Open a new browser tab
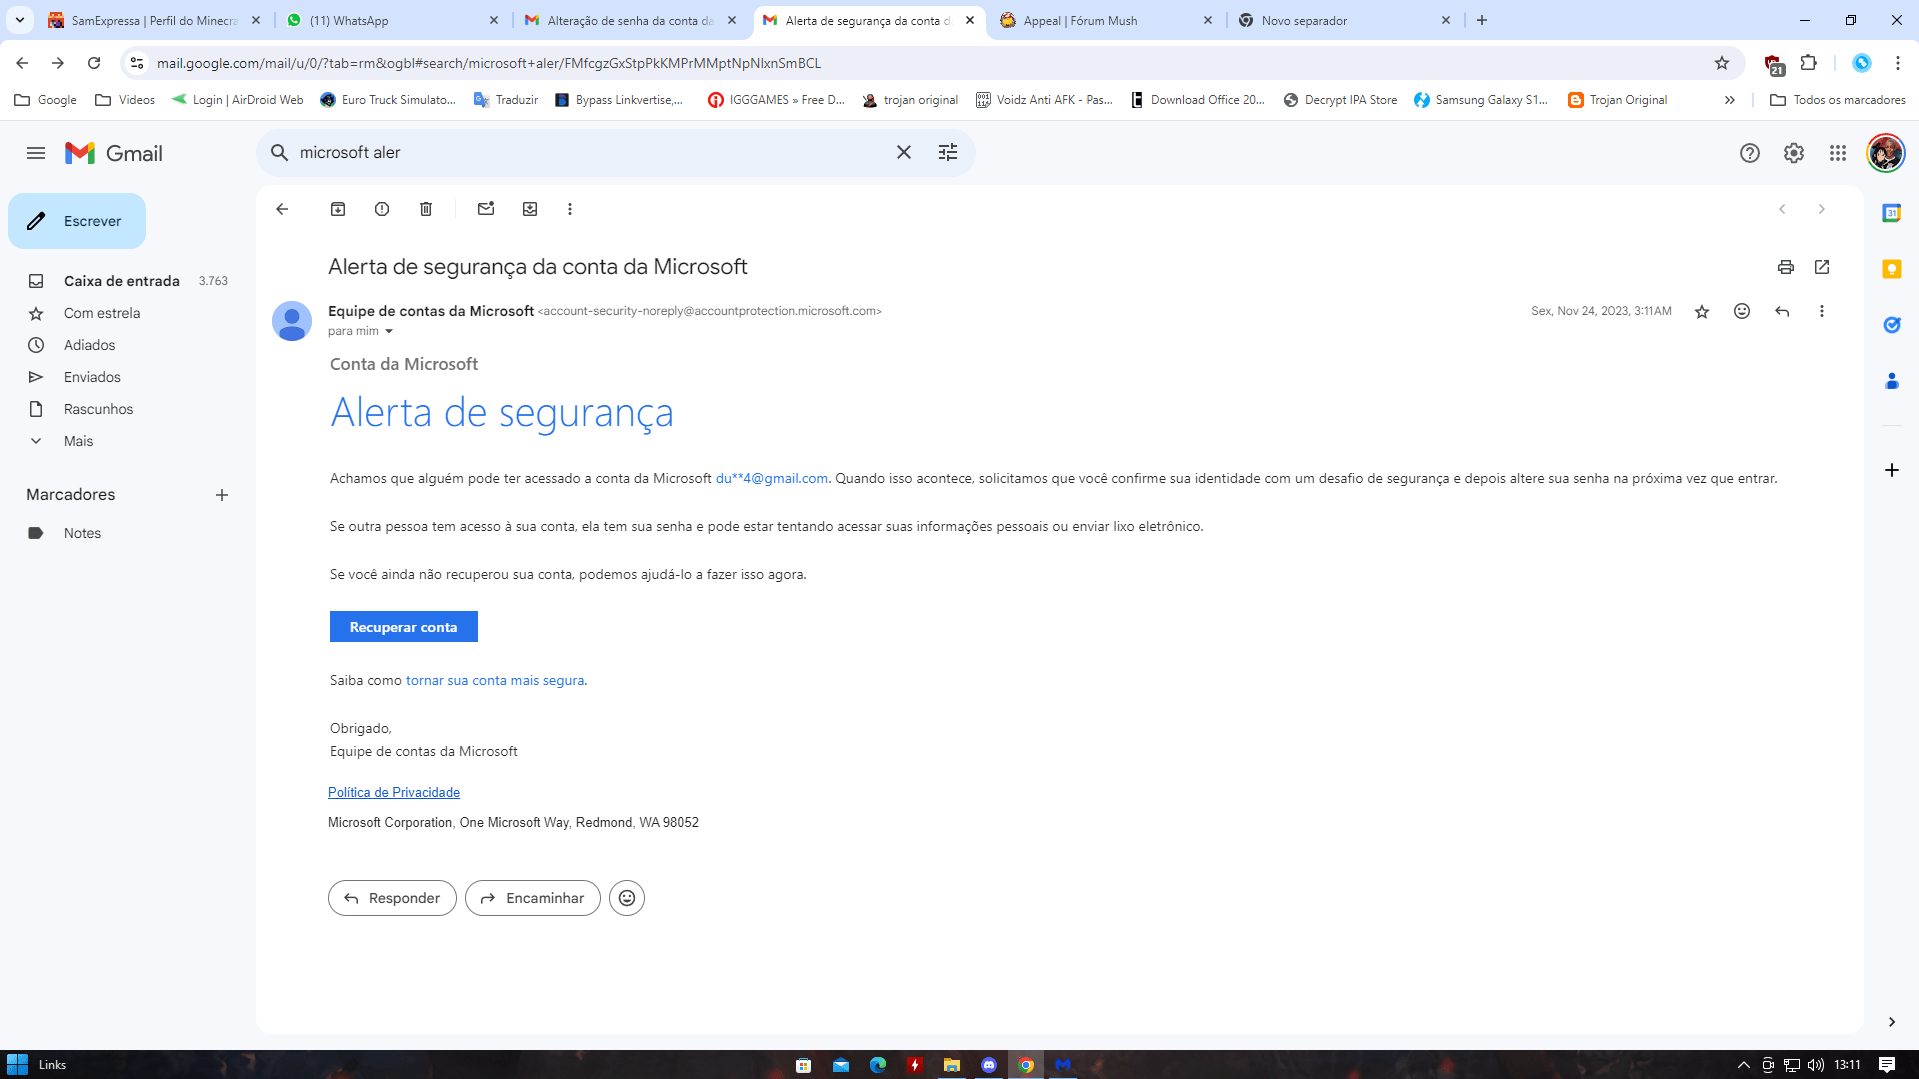The width and height of the screenshot is (1919, 1079). tap(1482, 20)
